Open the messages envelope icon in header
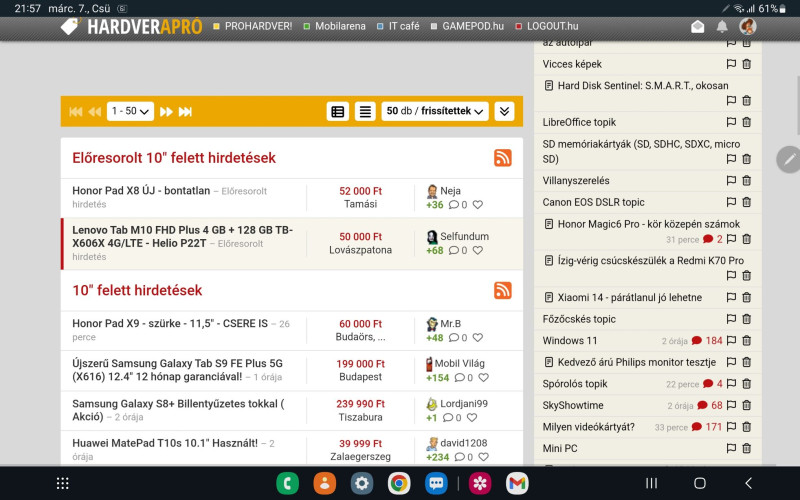 pyautogui.click(x=697, y=27)
